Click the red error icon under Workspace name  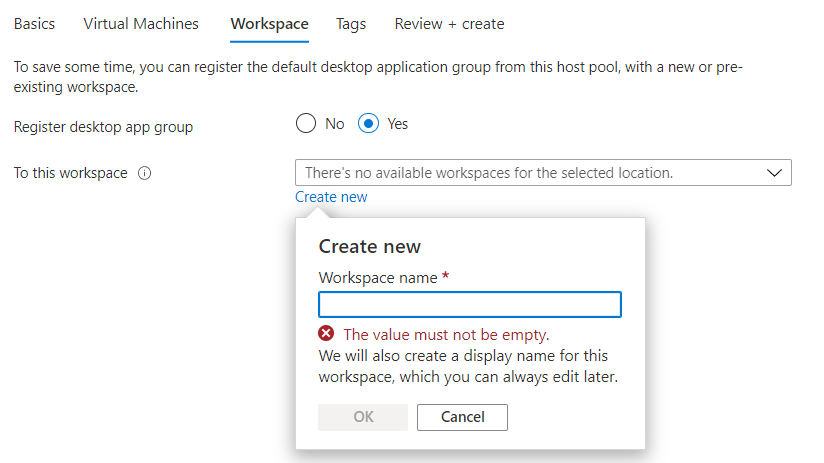(x=326, y=334)
